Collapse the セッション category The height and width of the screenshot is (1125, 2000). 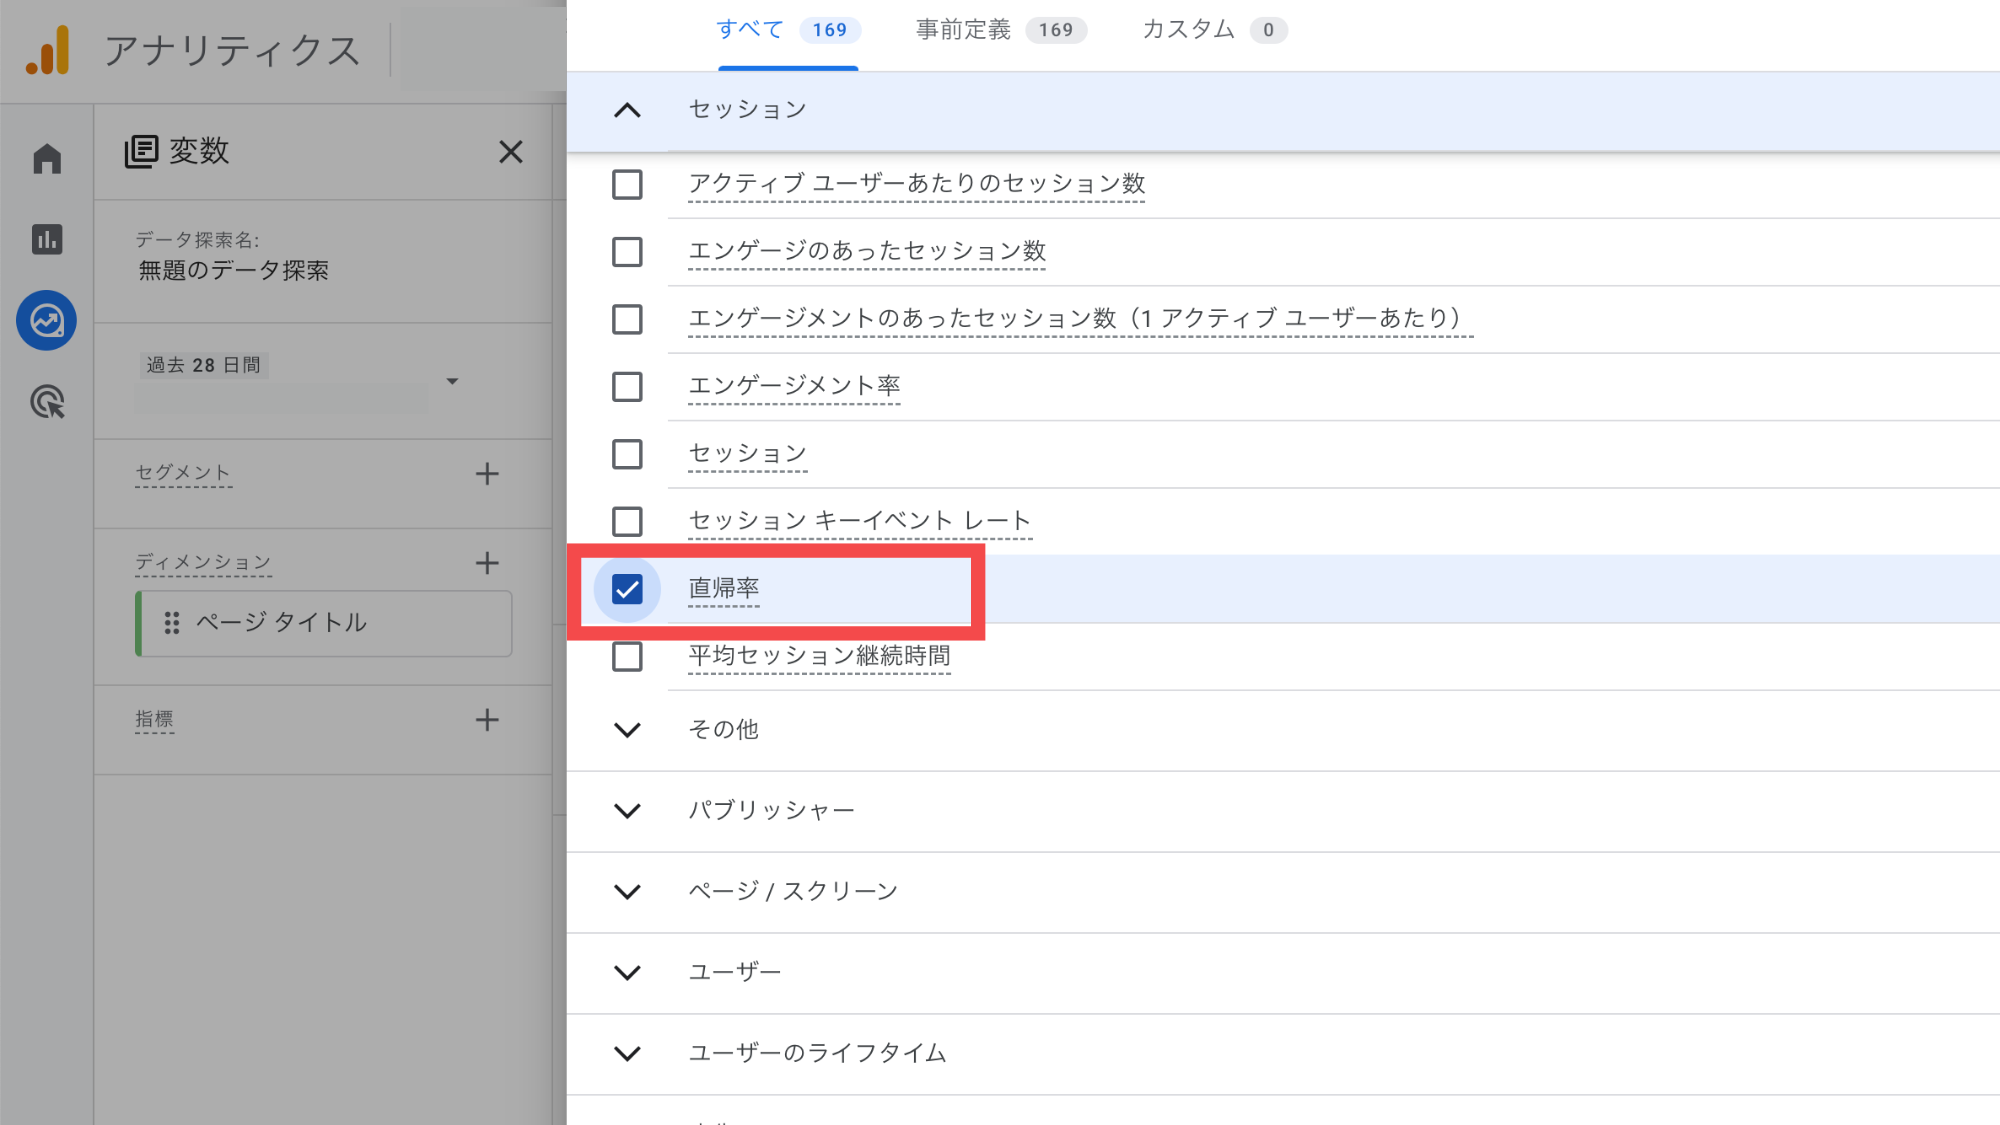627,110
